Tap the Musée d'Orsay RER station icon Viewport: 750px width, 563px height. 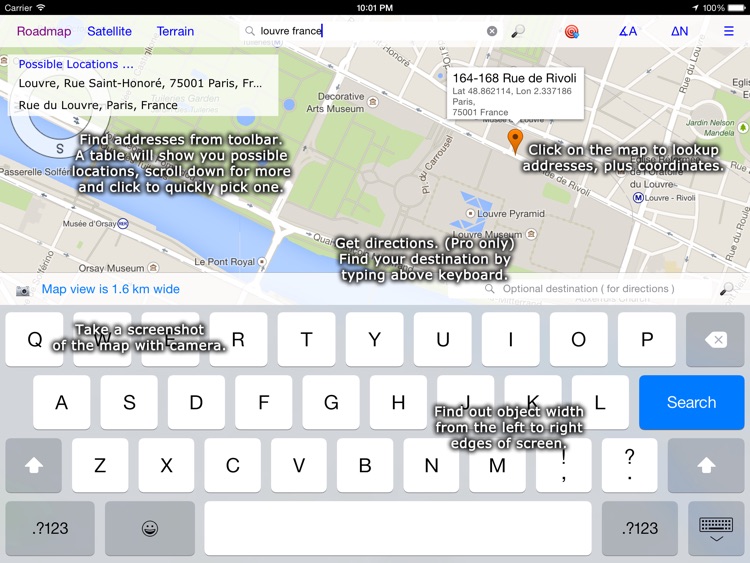click(123, 223)
